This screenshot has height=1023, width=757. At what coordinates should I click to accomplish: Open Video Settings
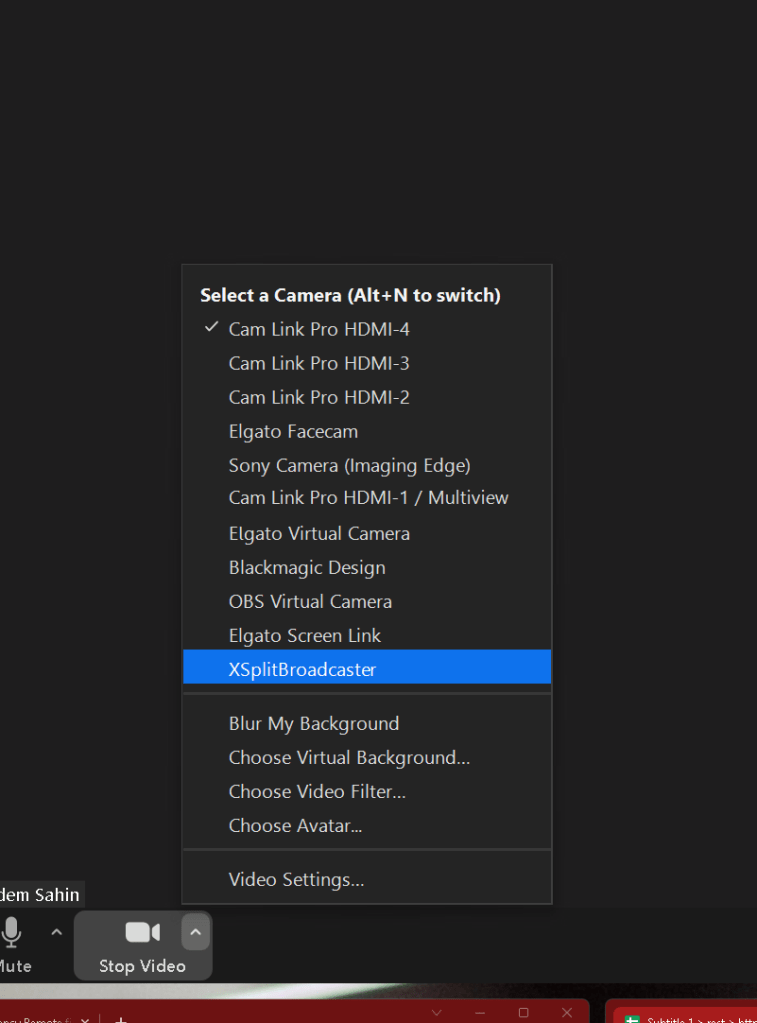(x=367, y=879)
